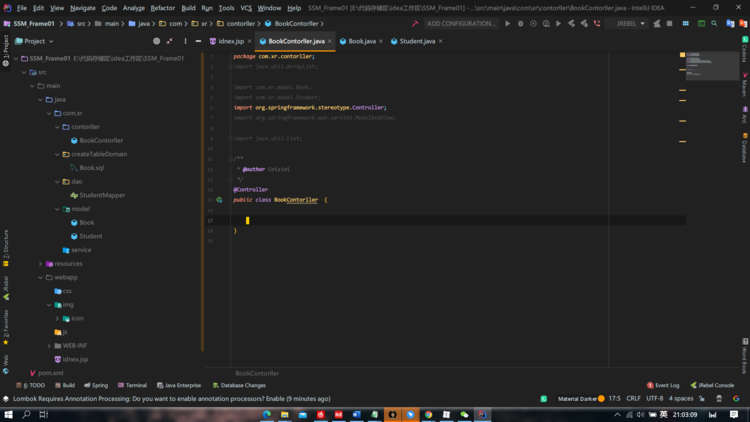
Task: Click the Stop square icon
Action: pyautogui.click(x=670, y=23)
